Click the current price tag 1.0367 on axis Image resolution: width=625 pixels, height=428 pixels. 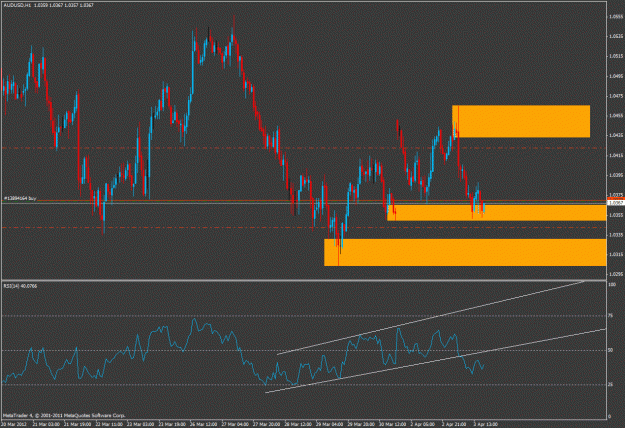coord(615,203)
